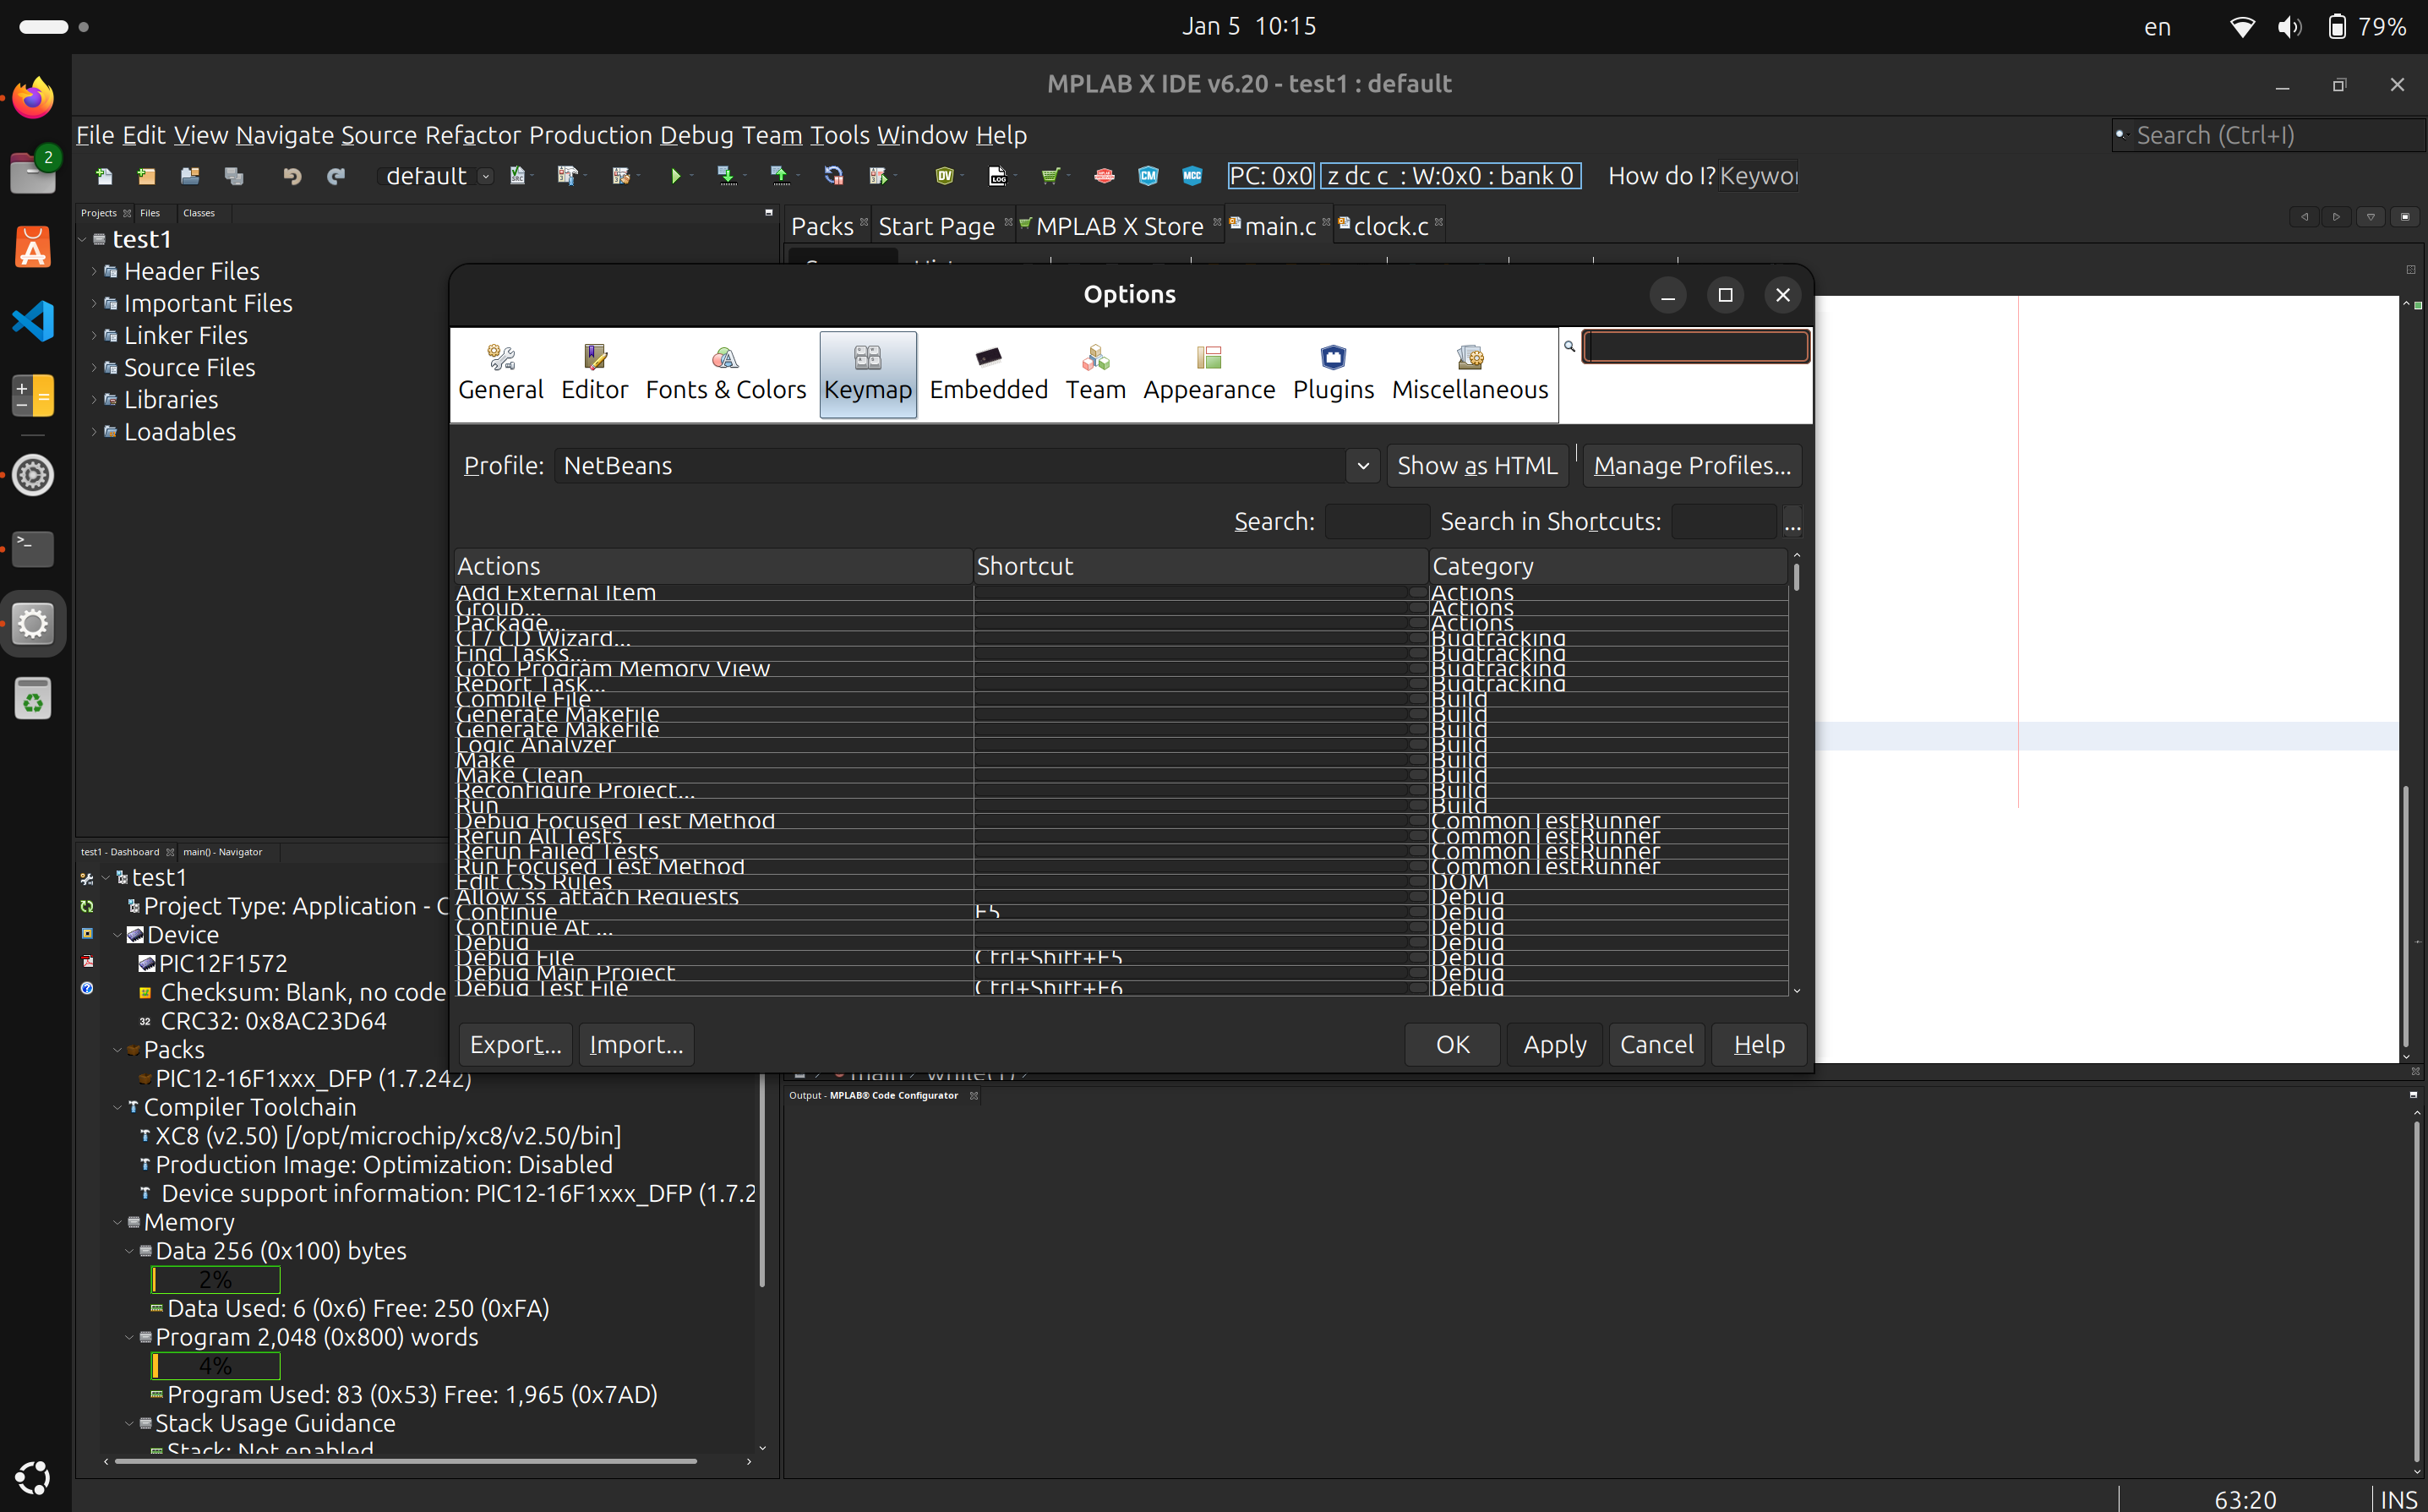Click the Dashboard yellow-square sidebar icon

pos(87,933)
